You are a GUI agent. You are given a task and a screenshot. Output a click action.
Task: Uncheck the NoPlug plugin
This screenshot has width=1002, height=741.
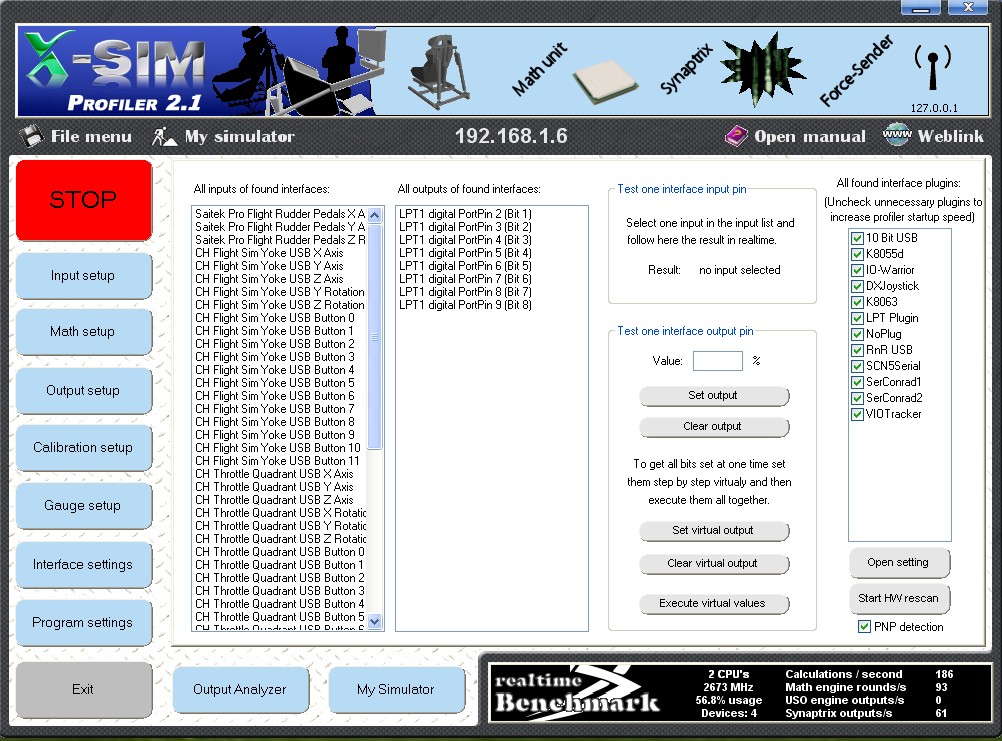click(858, 334)
